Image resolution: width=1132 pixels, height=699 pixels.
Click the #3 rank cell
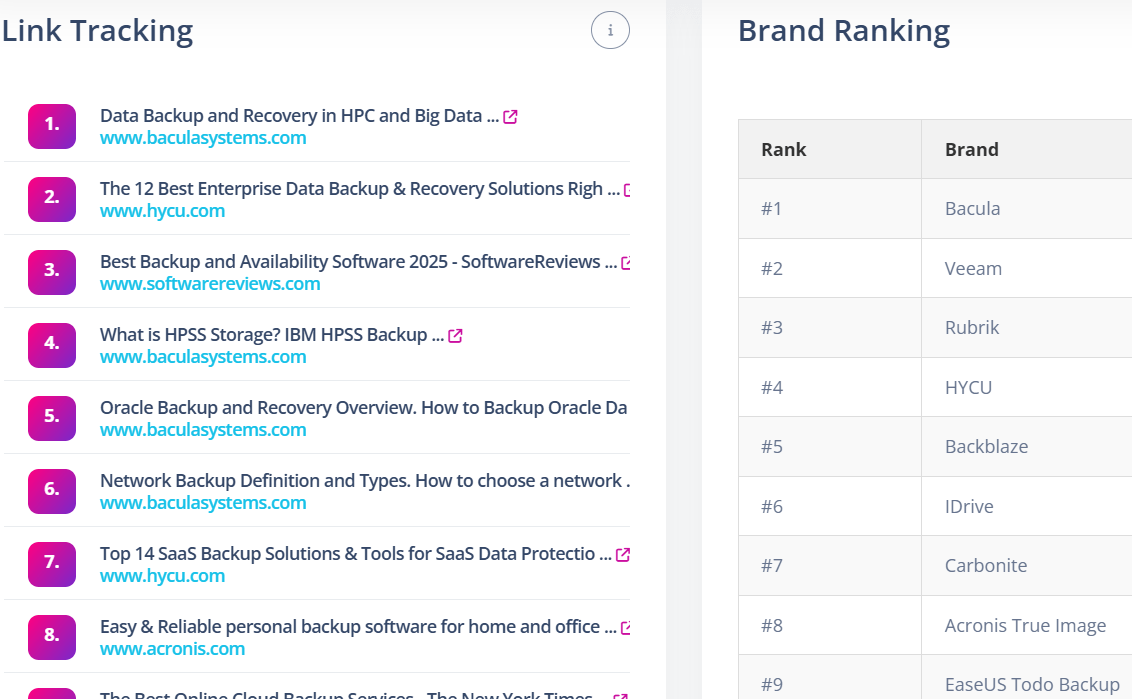[x=830, y=328]
